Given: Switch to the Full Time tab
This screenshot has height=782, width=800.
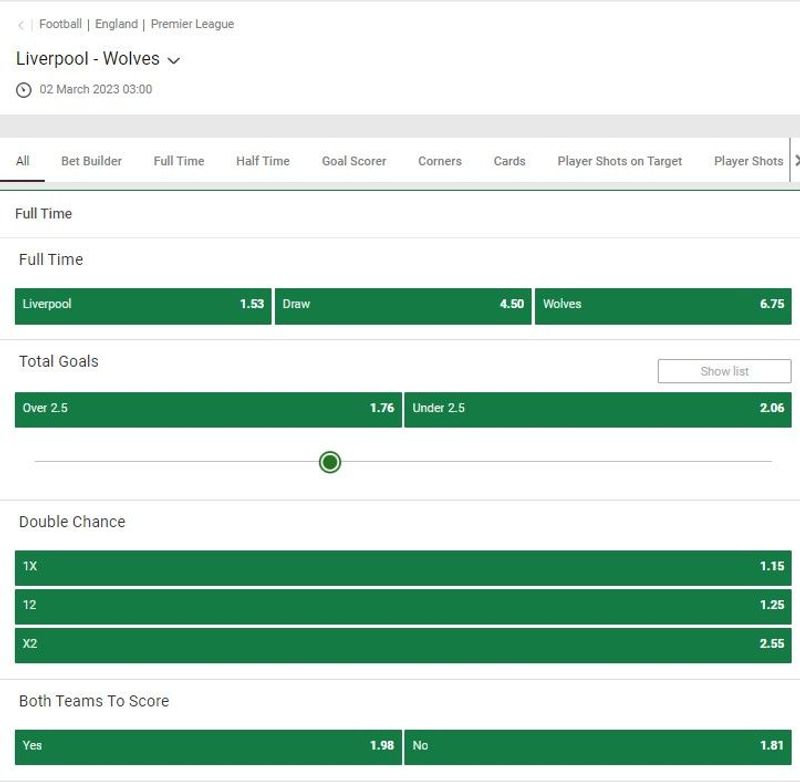Looking at the screenshot, I should pyautogui.click(x=179, y=161).
